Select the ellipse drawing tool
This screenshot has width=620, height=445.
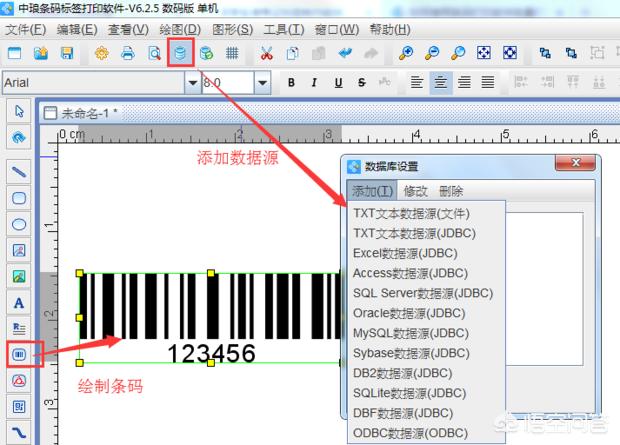[x=19, y=224]
